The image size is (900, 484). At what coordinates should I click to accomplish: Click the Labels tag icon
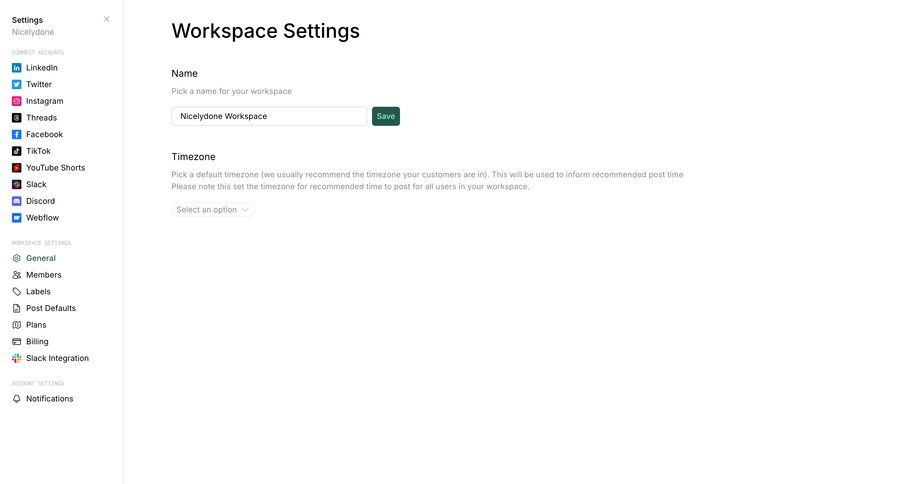(x=17, y=292)
